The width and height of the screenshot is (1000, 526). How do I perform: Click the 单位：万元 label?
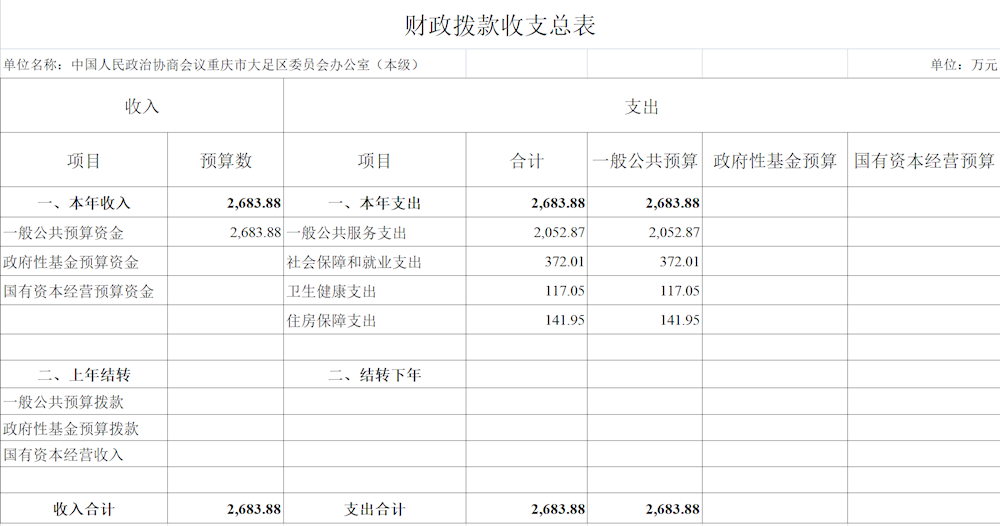click(x=963, y=65)
